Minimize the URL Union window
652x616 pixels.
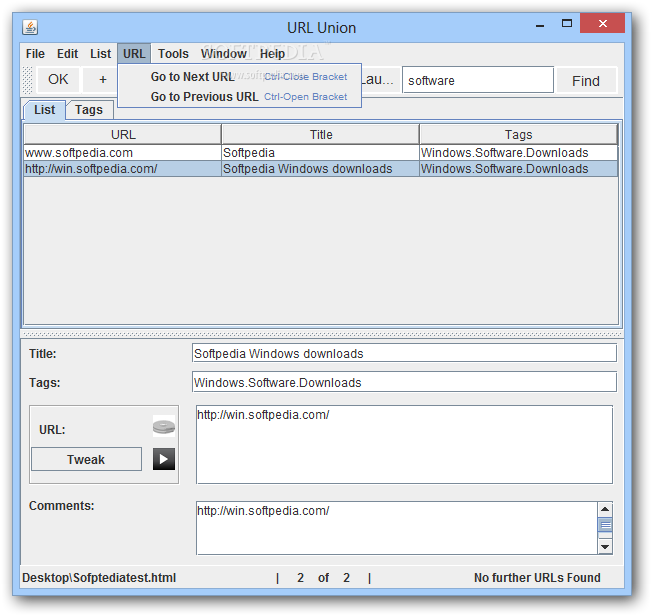pos(540,25)
